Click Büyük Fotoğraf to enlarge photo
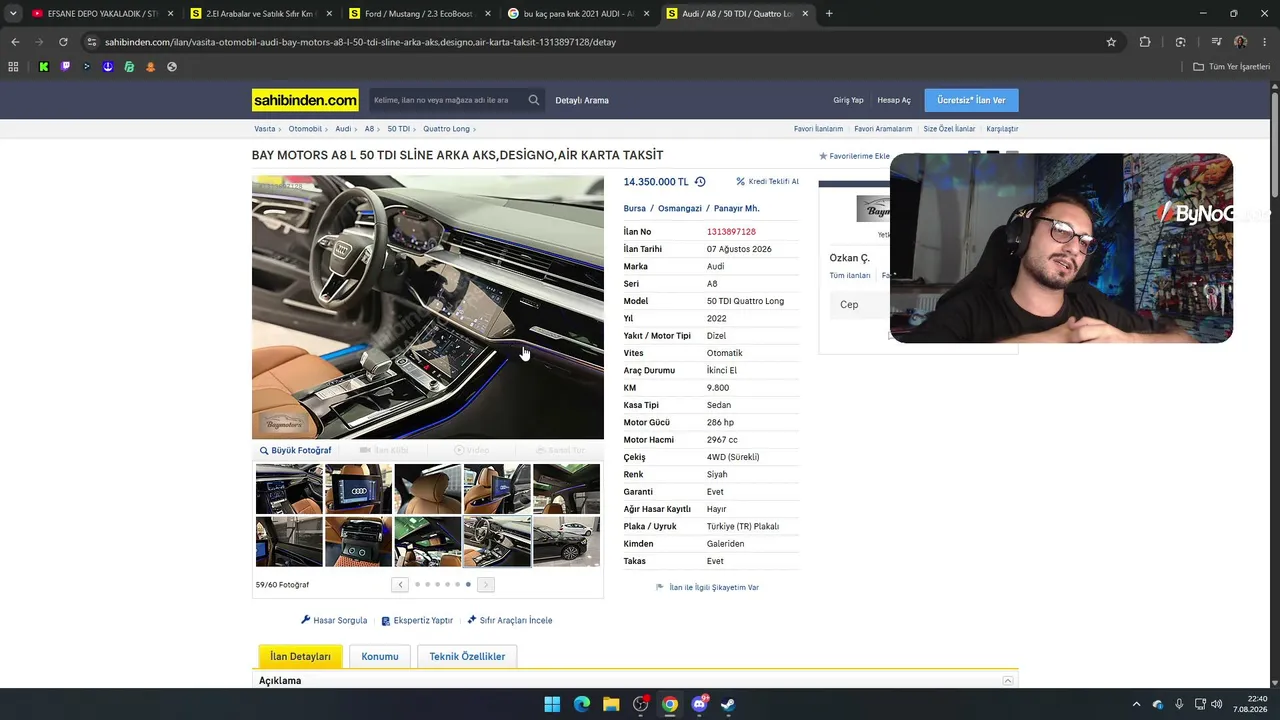1280x720 pixels. pos(295,450)
